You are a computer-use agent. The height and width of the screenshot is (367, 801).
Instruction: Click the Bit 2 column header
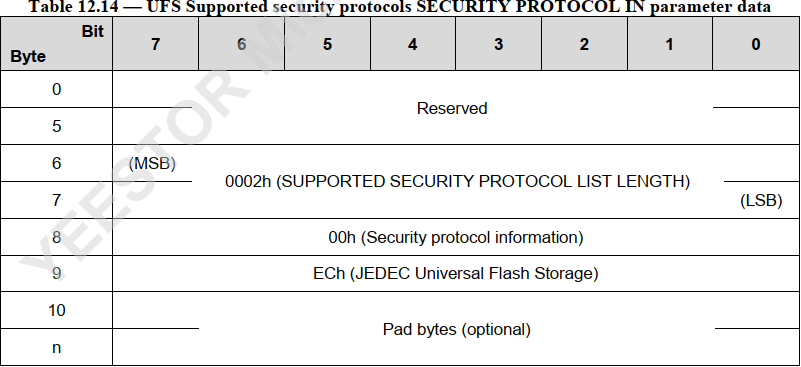pyautogui.click(x=584, y=44)
